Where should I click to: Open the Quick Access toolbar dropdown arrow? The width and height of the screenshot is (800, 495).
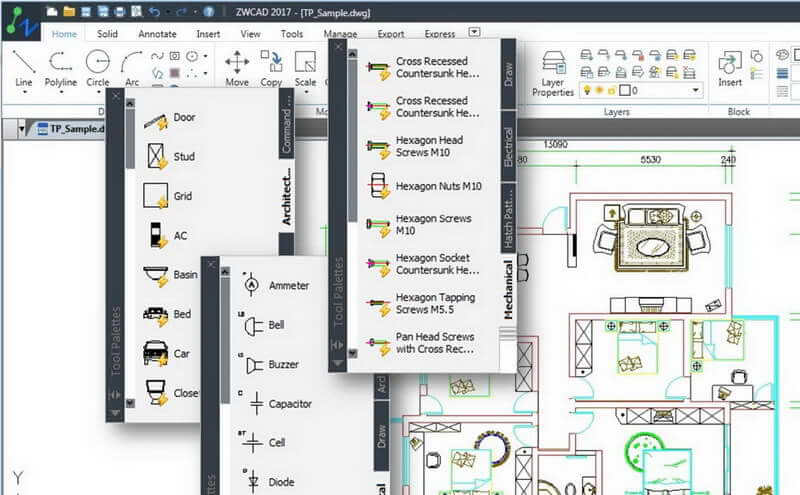click(195, 12)
